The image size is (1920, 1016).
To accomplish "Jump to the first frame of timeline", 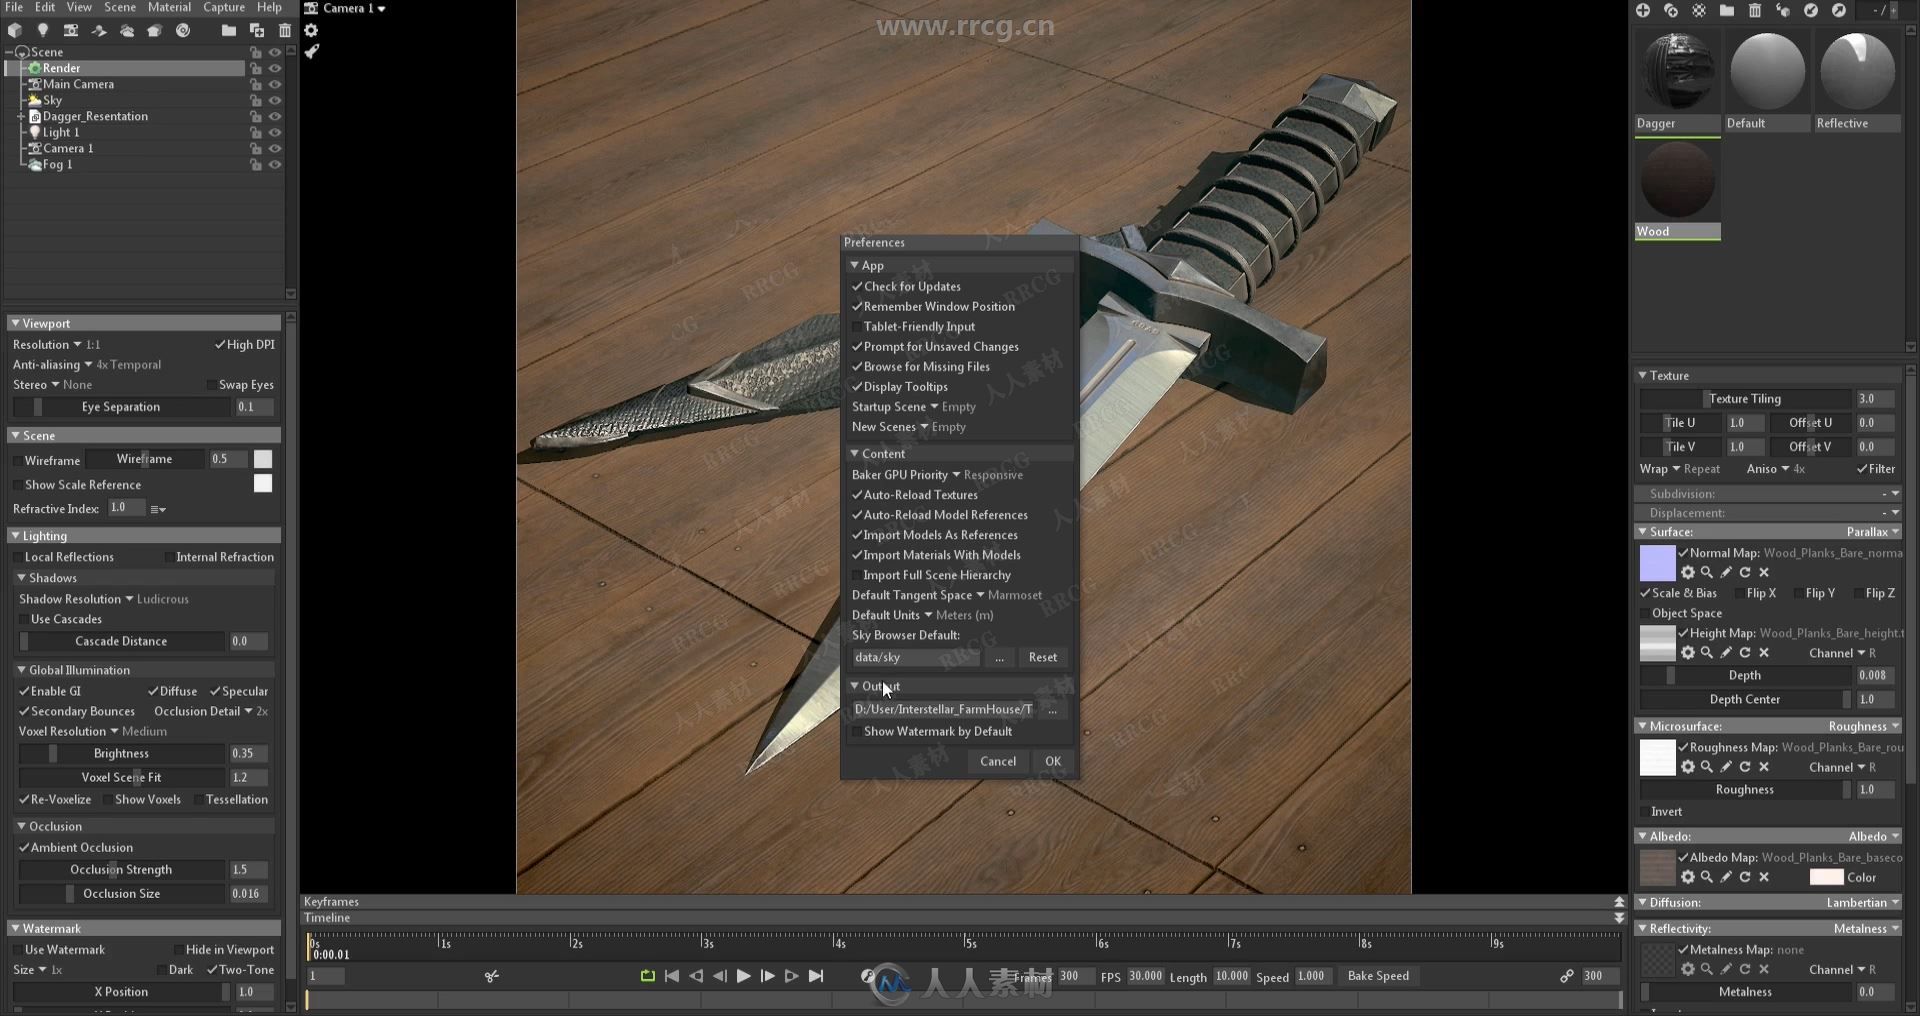I will [672, 976].
